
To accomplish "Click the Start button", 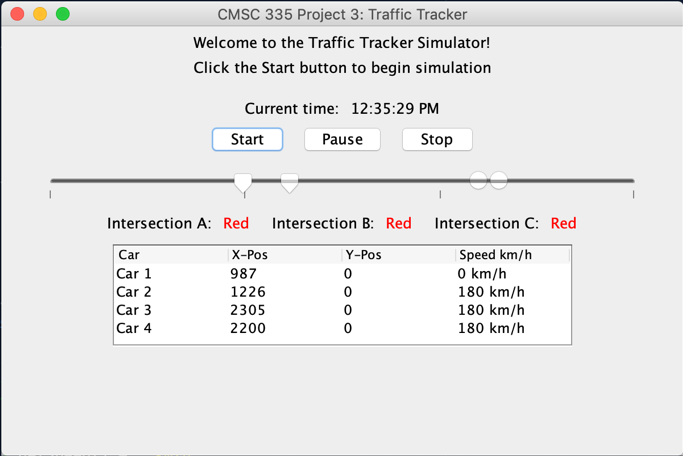I will click(247, 139).
